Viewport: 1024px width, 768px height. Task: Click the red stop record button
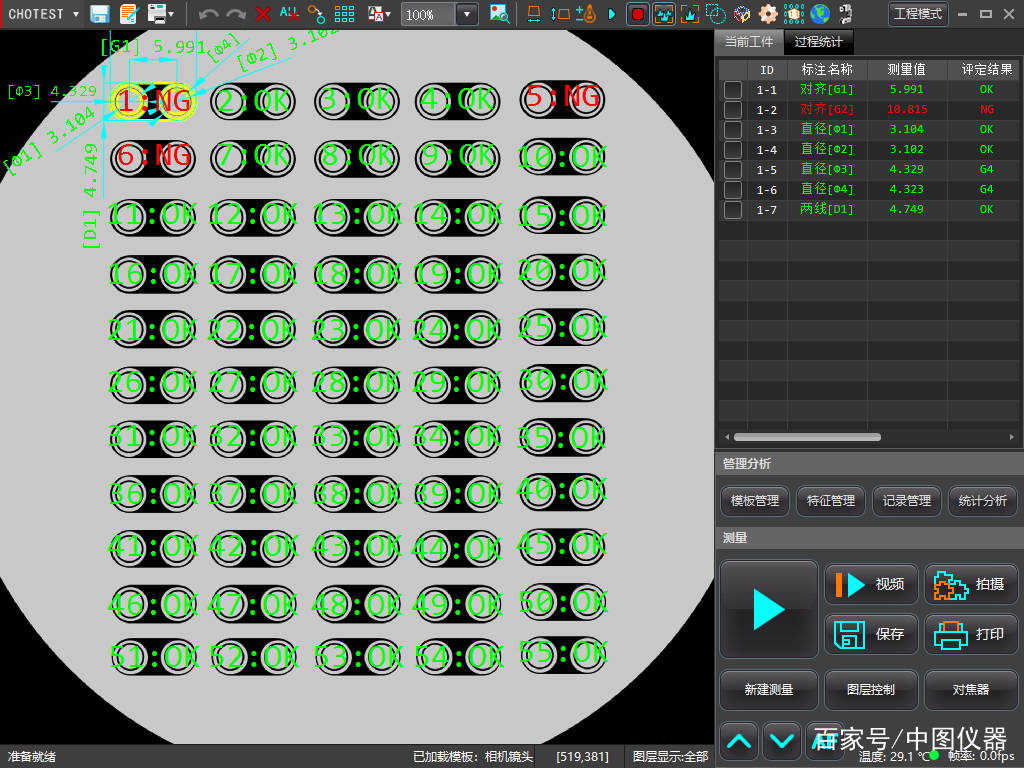pyautogui.click(x=637, y=14)
